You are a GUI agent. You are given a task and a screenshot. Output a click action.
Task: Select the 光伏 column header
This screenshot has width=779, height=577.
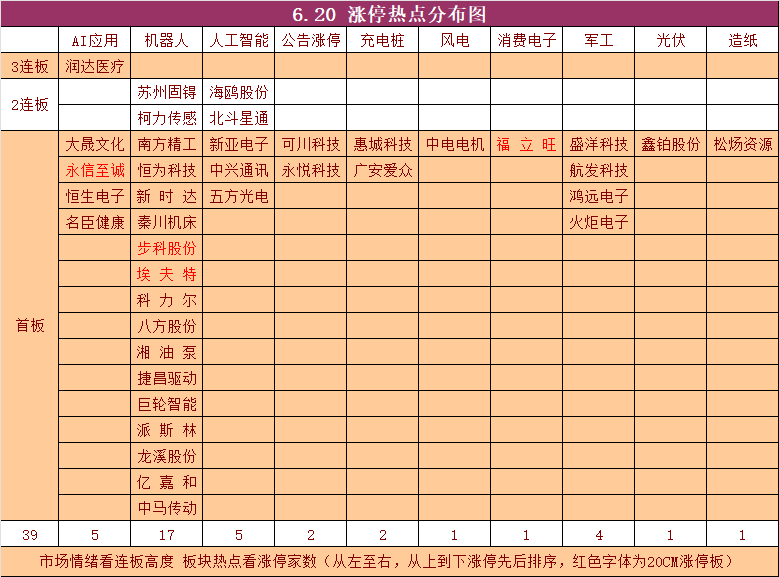click(671, 40)
